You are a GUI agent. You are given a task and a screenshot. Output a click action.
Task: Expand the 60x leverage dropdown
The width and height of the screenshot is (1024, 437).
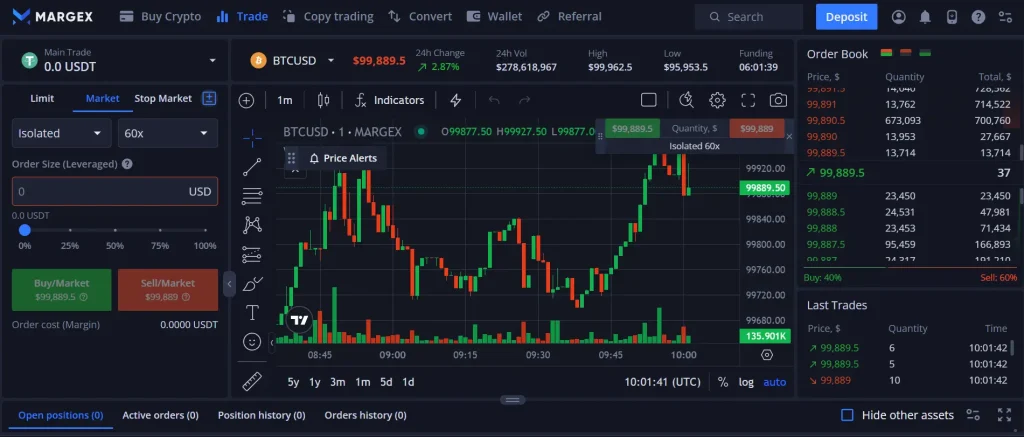[167, 133]
